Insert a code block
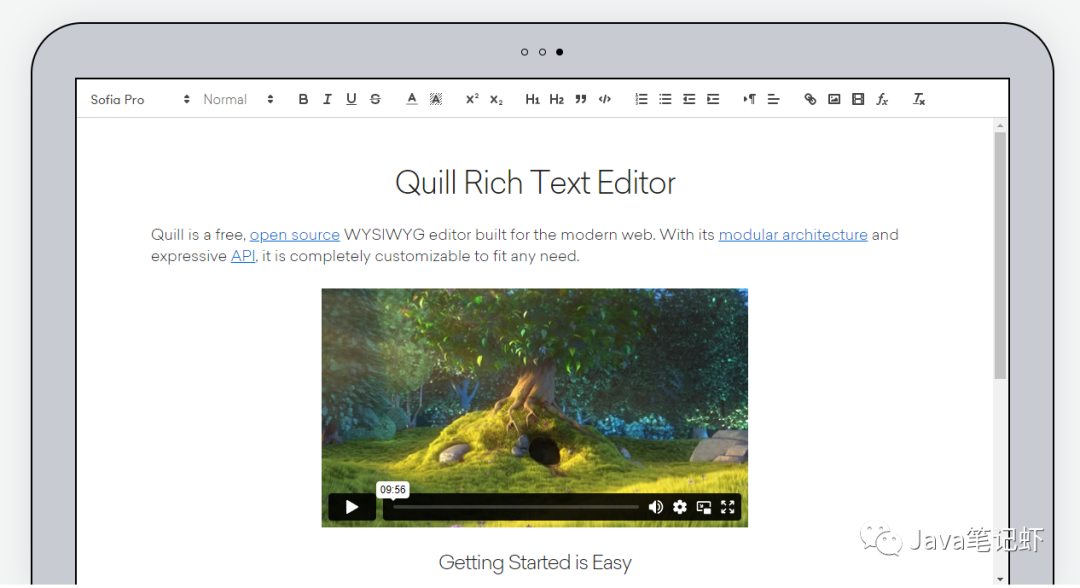The image size is (1080, 588). tap(605, 99)
